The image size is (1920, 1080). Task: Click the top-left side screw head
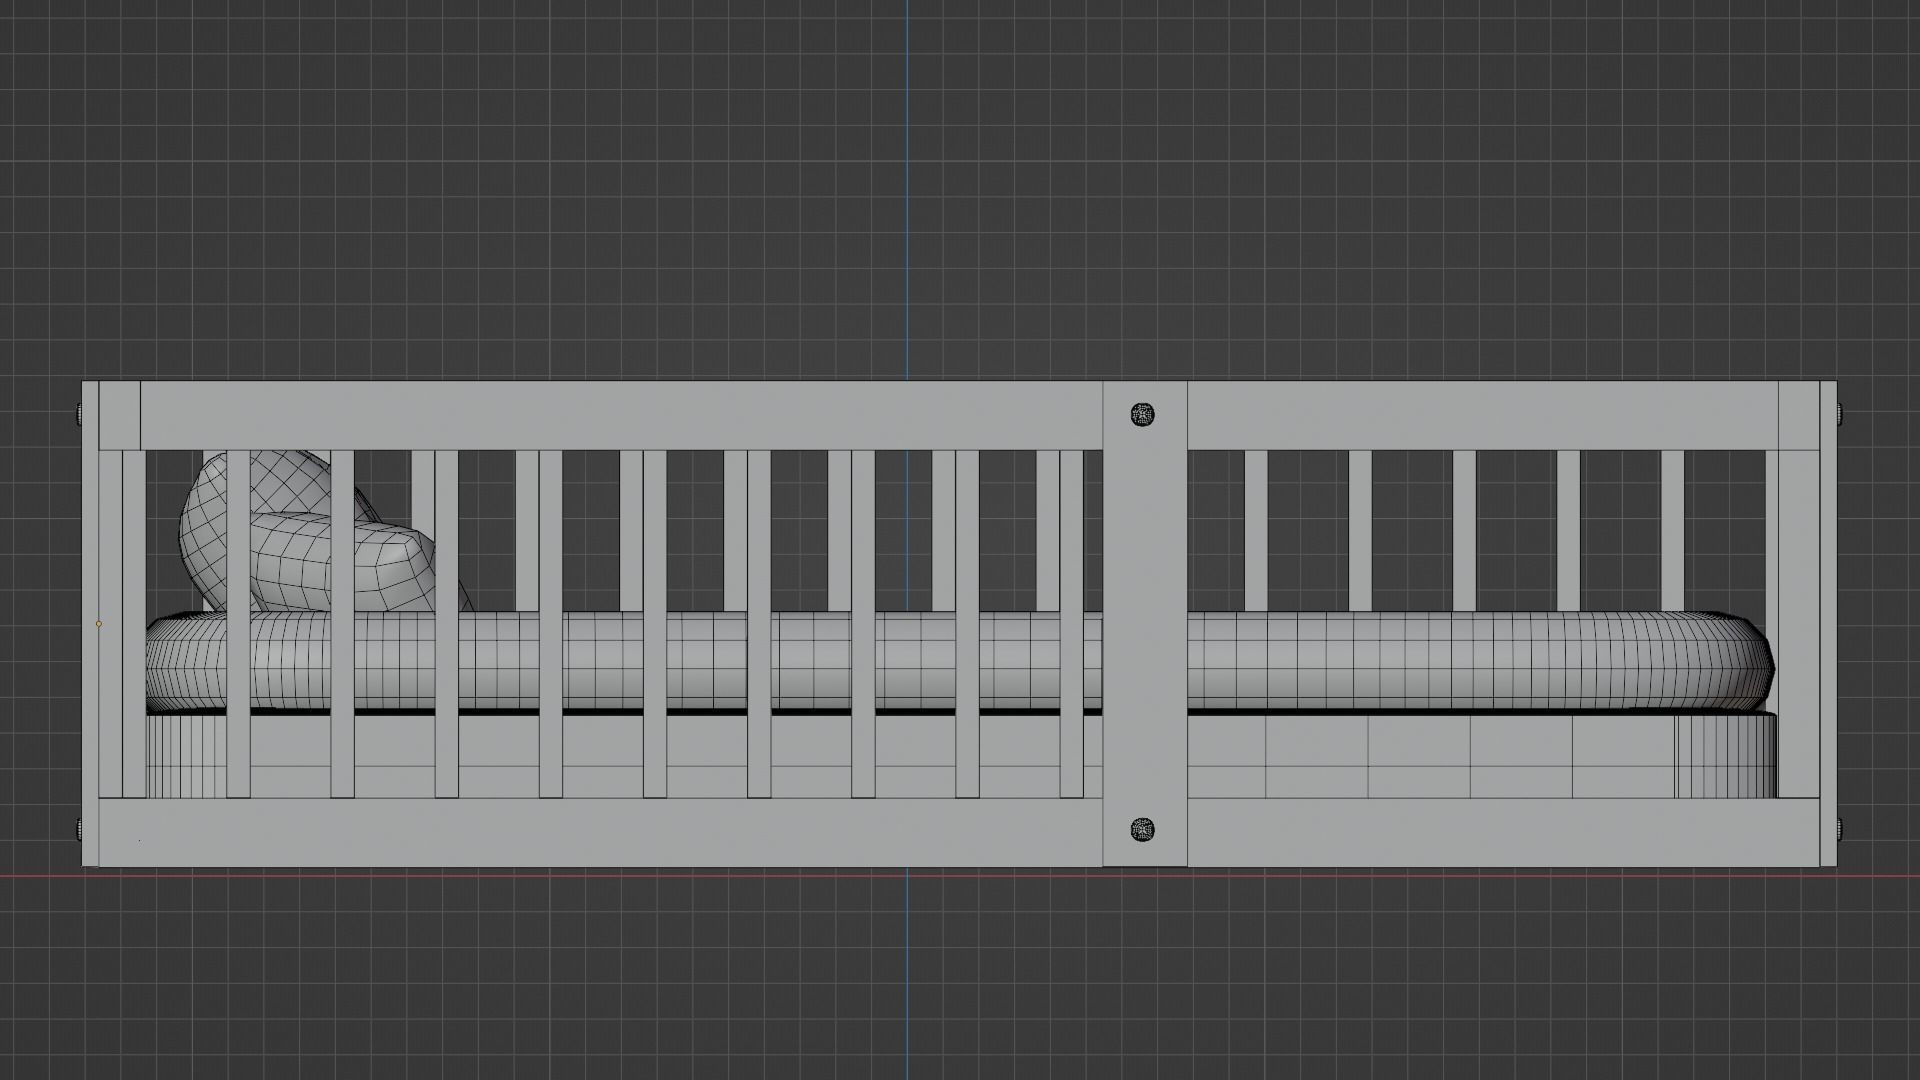[79, 413]
